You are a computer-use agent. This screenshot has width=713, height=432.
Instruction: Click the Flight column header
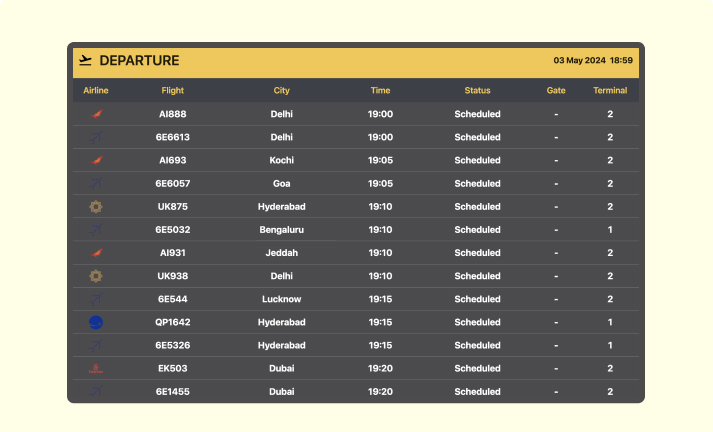tap(173, 90)
